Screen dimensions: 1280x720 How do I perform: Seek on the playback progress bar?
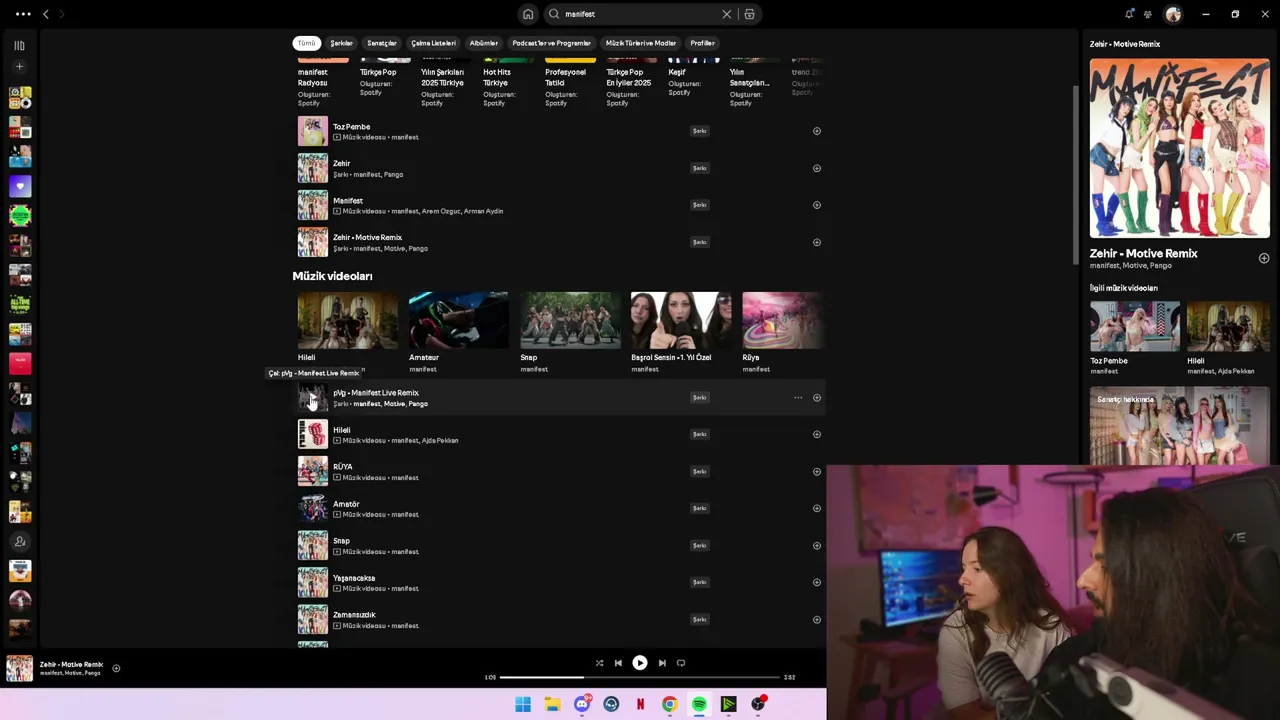pos(640,678)
